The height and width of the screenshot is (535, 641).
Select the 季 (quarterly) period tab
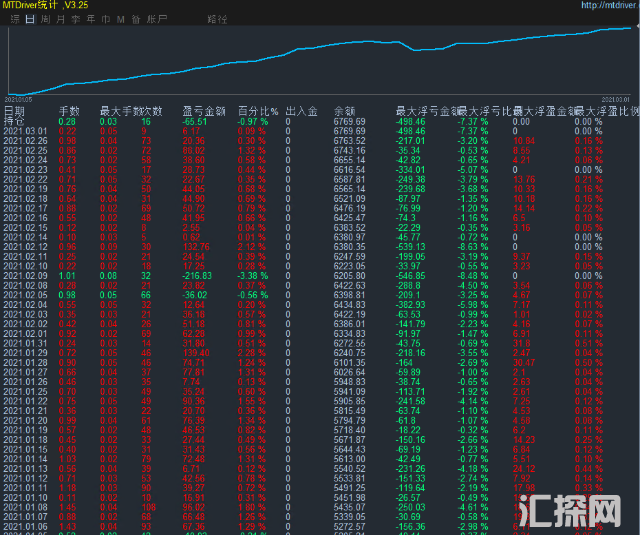[76, 19]
